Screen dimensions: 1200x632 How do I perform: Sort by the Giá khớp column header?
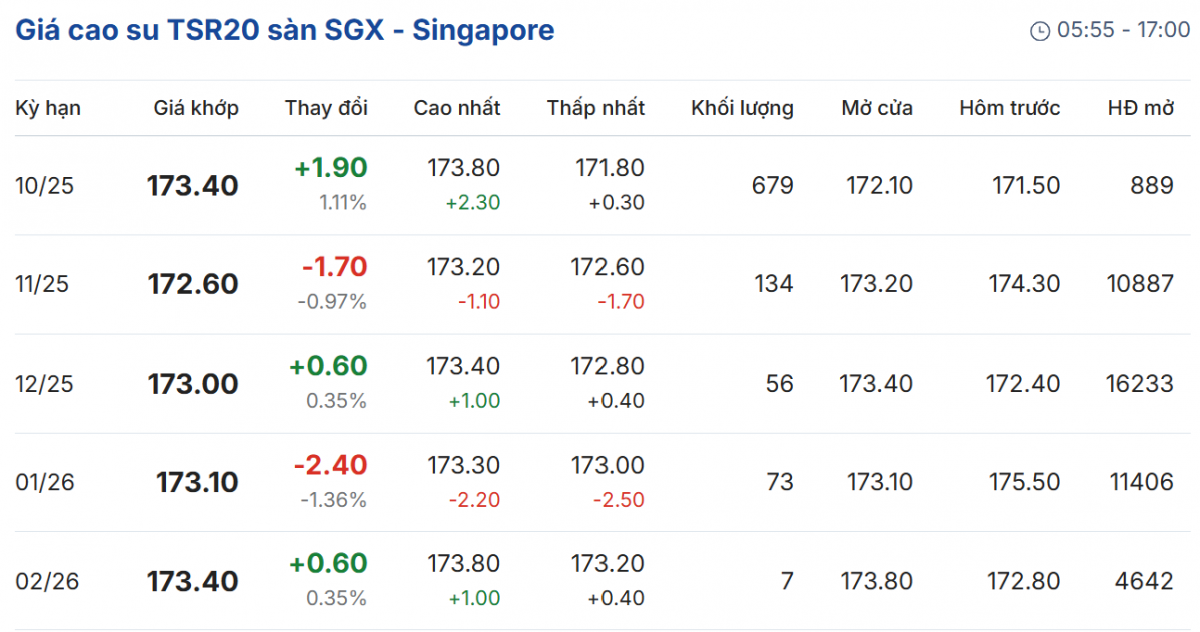point(196,108)
